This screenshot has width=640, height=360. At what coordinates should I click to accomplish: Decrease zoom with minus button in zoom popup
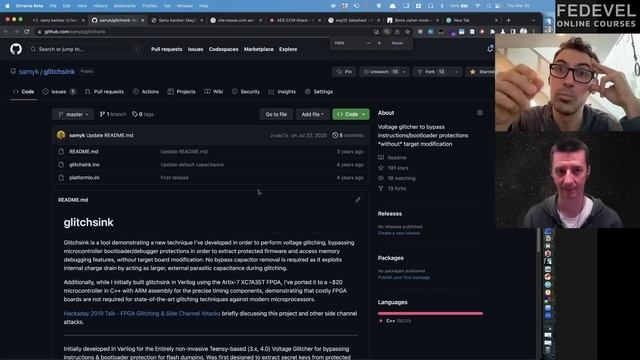[369, 43]
